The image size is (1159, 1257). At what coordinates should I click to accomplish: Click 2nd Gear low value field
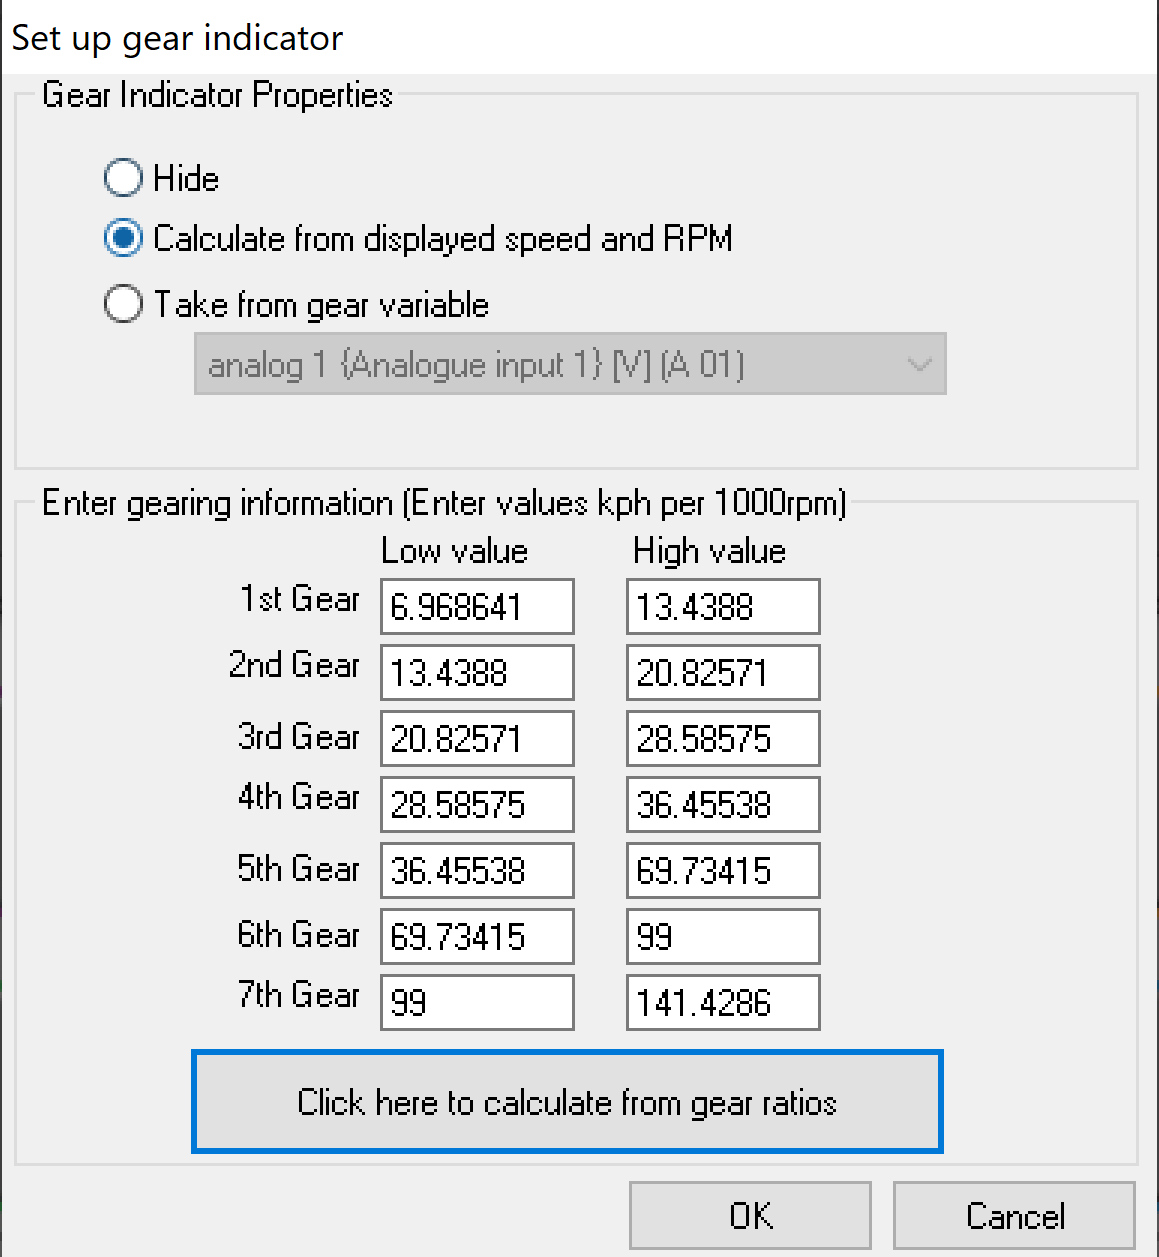click(477, 672)
